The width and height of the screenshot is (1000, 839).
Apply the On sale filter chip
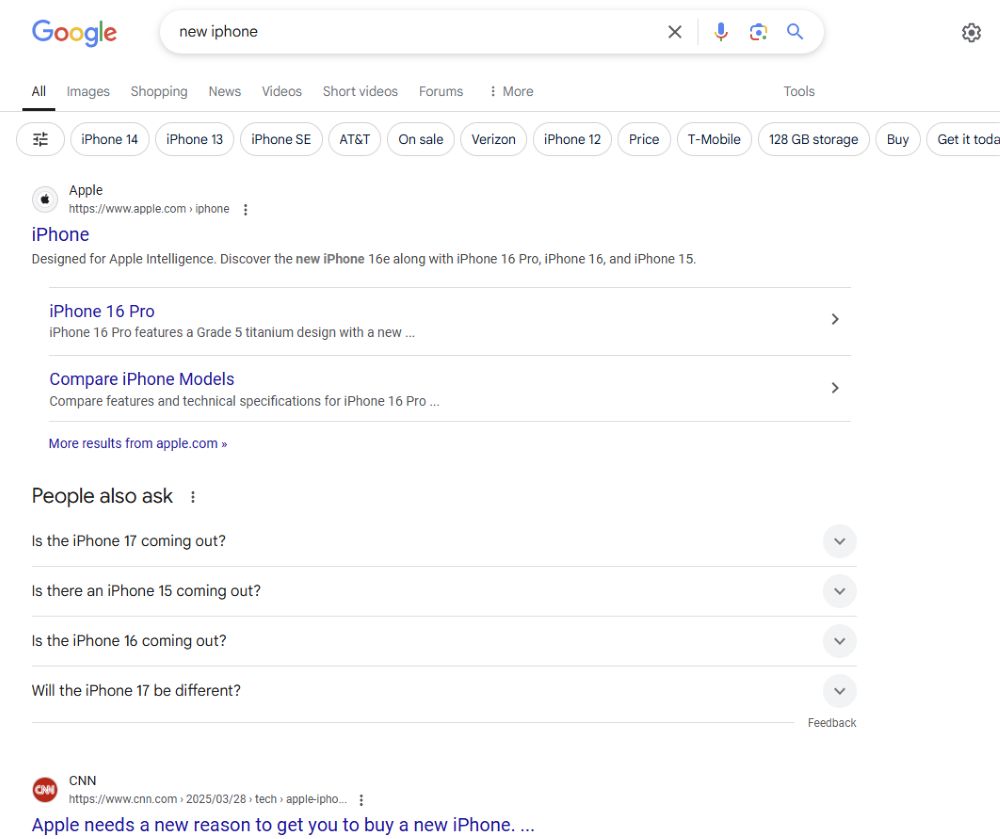click(421, 139)
